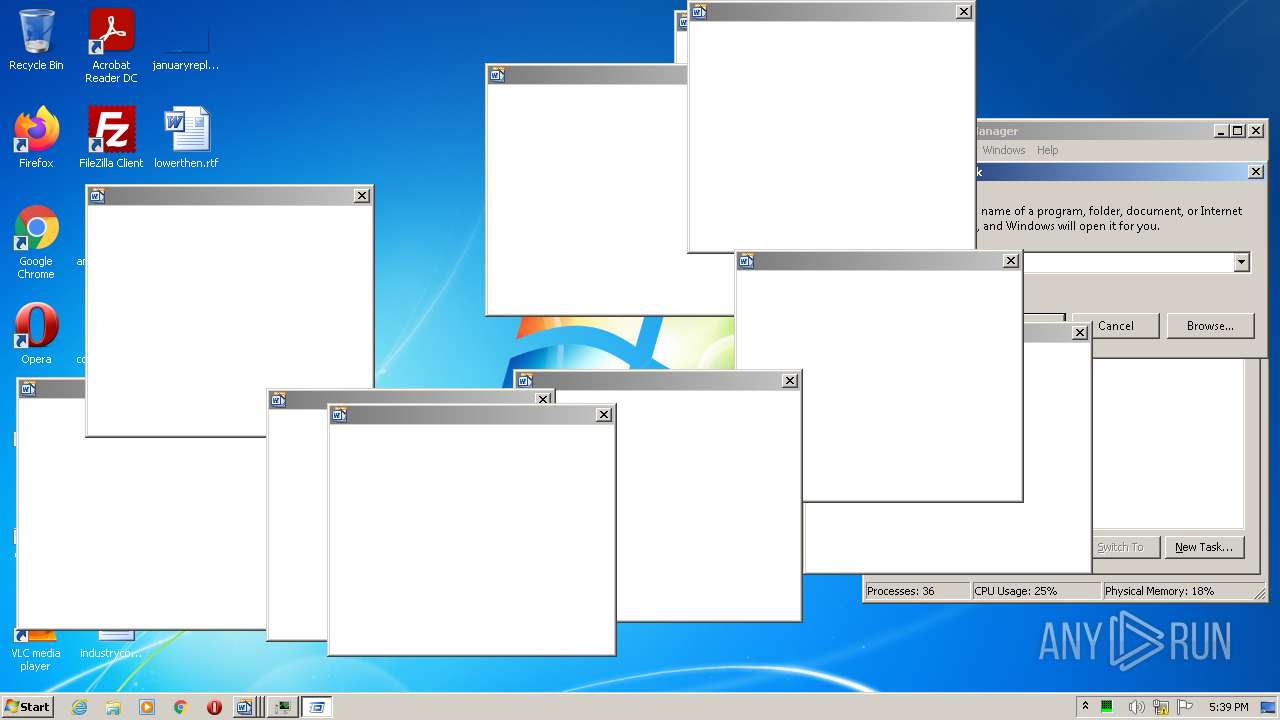Open the Windows menu in Task Manager

pos(1003,150)
